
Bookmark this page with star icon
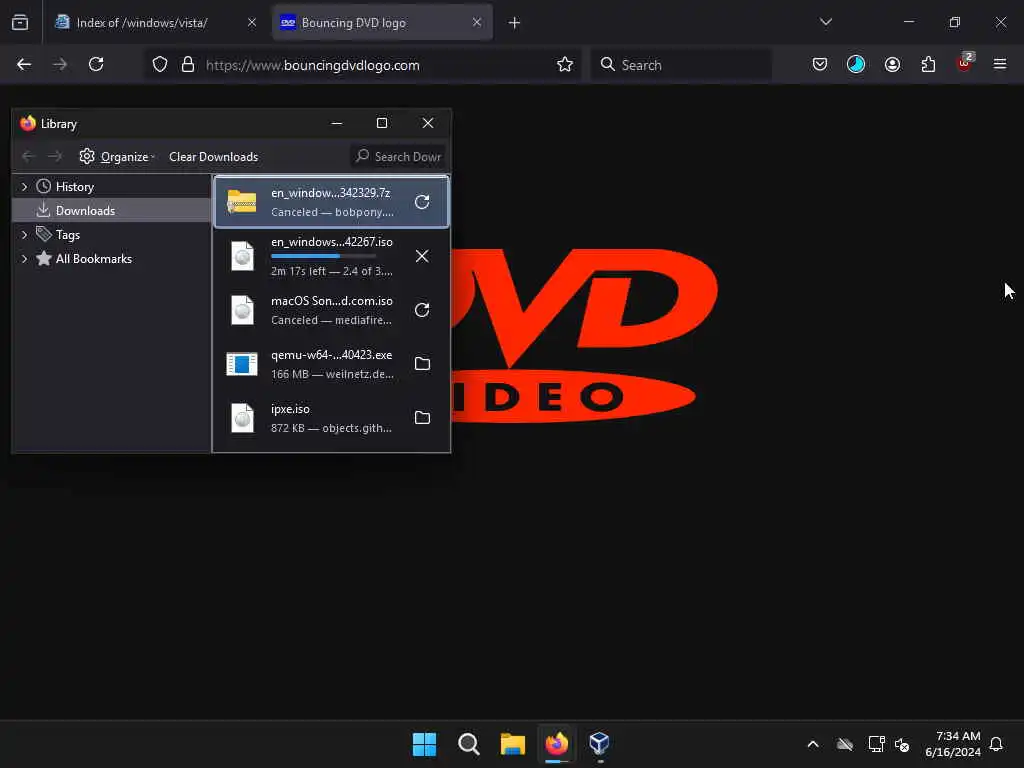565,65
